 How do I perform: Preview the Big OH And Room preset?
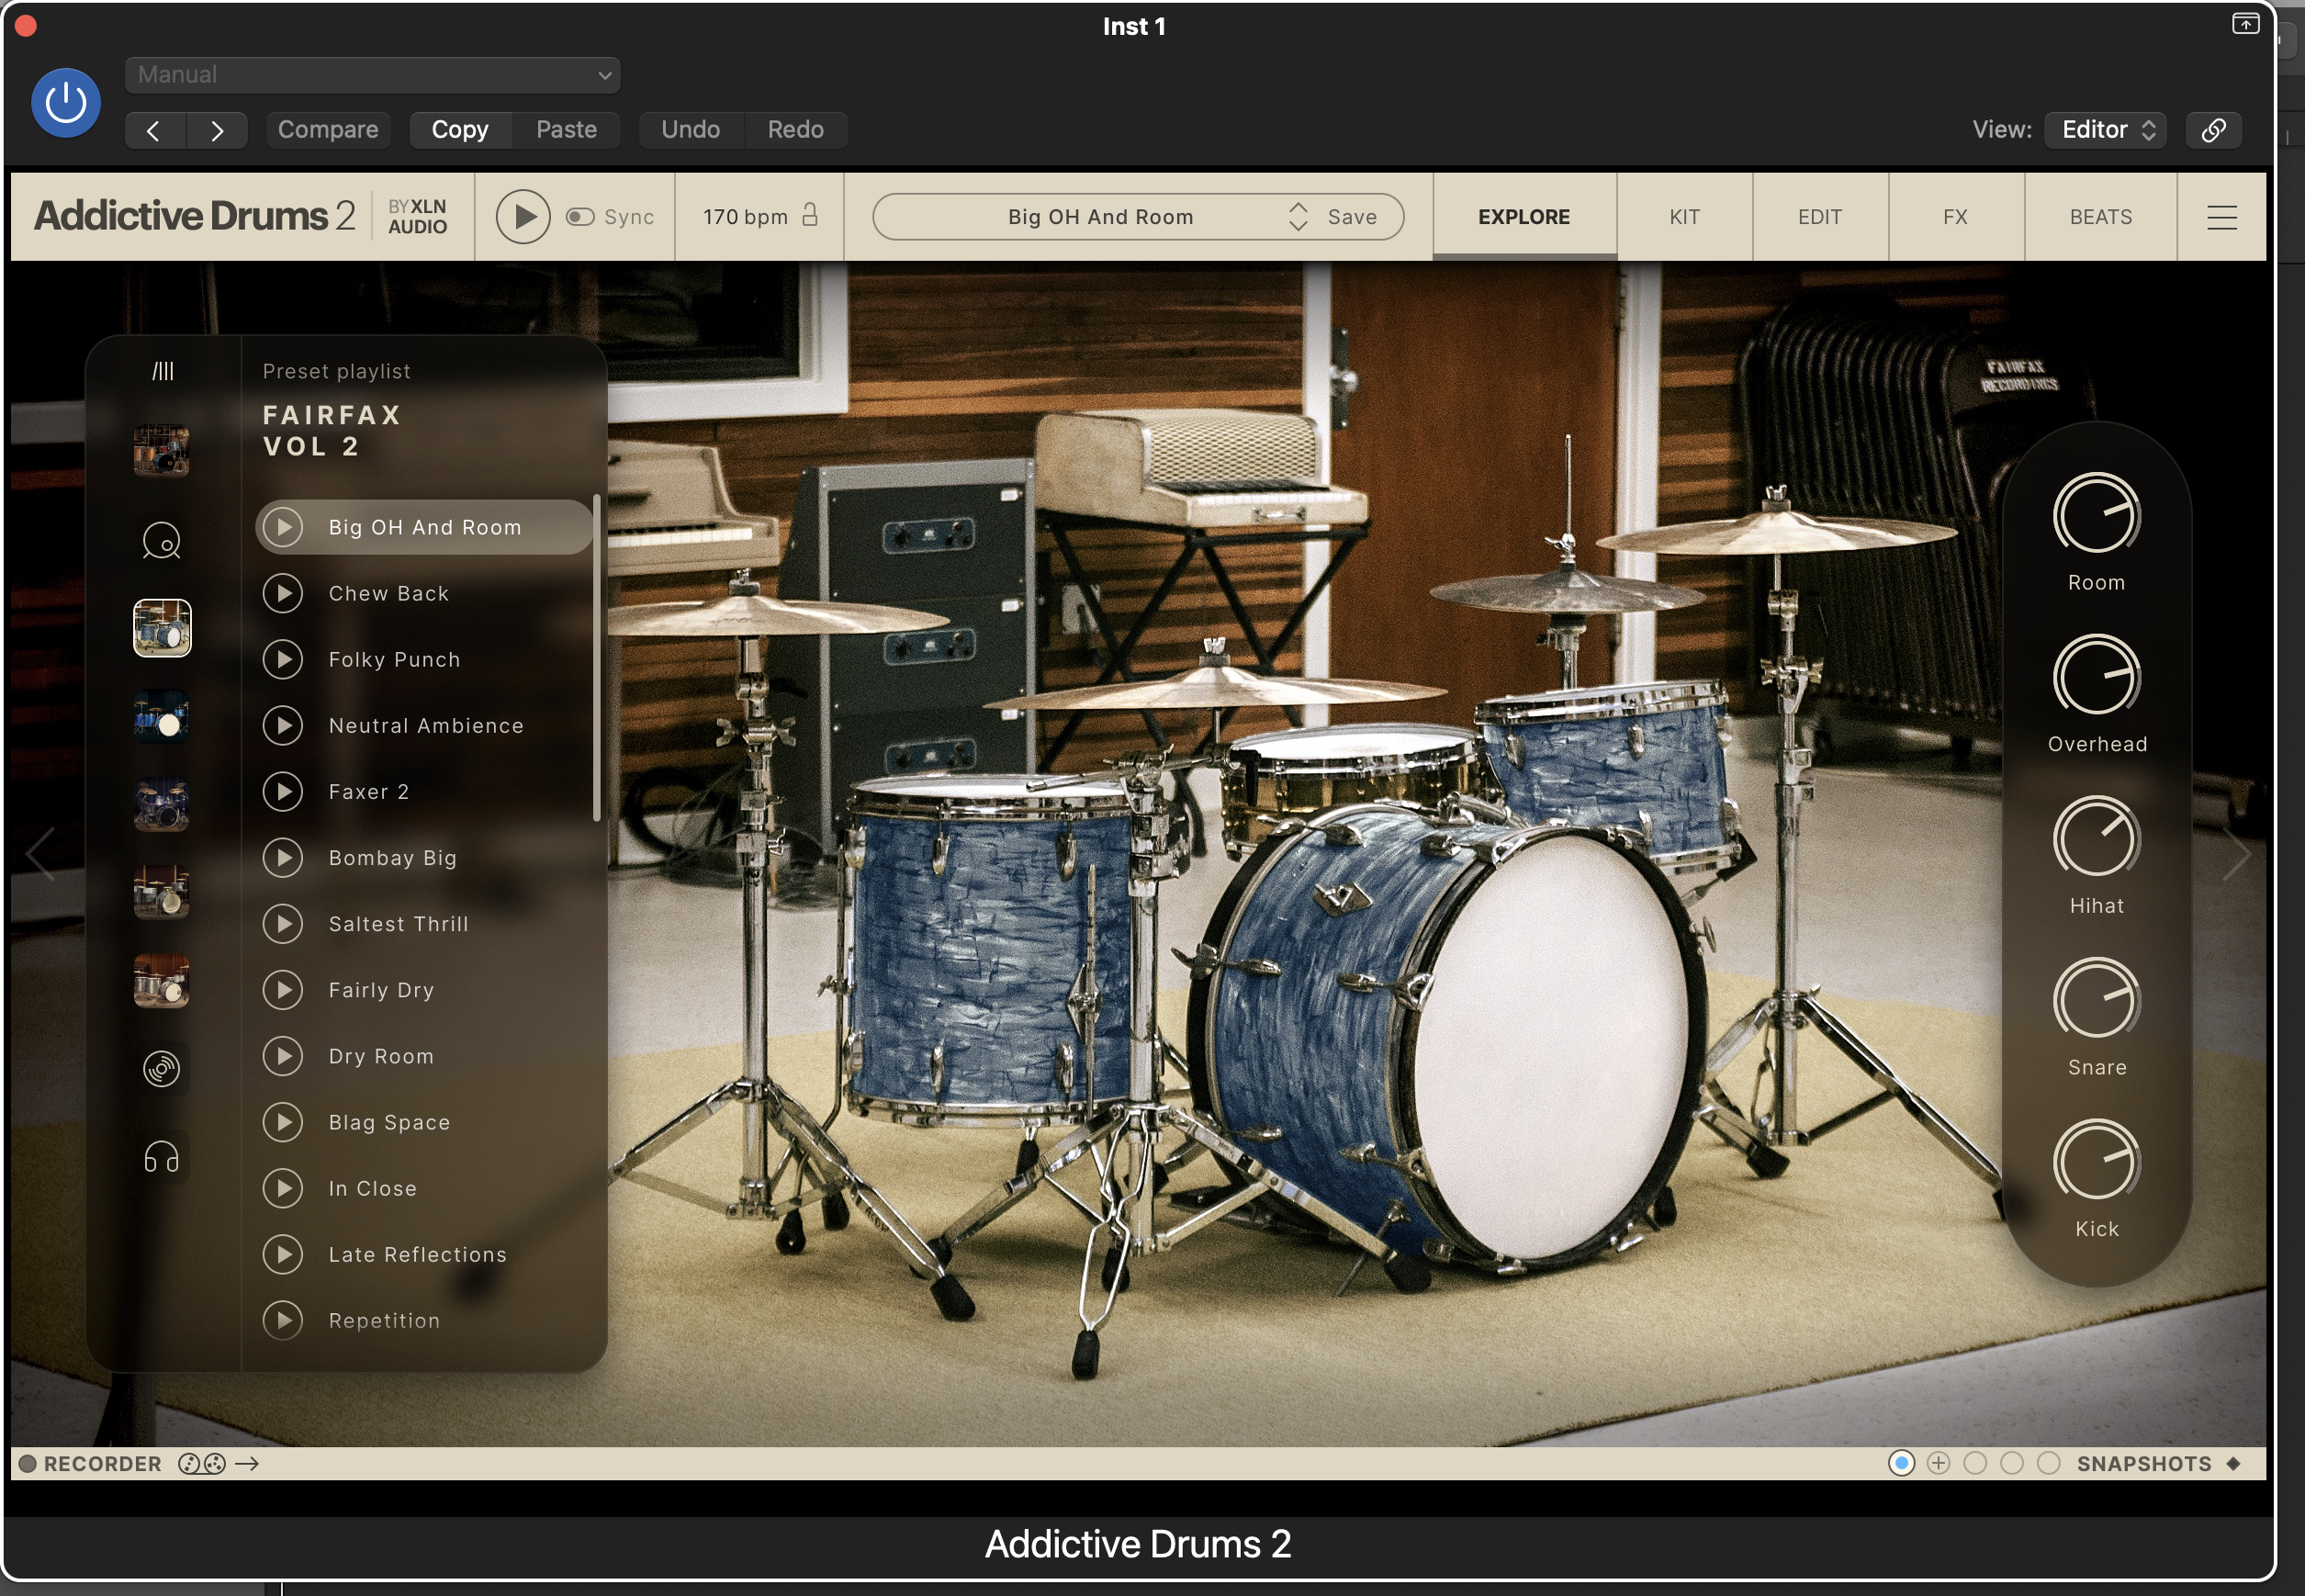pyautogui.click(x=283, y=527)
